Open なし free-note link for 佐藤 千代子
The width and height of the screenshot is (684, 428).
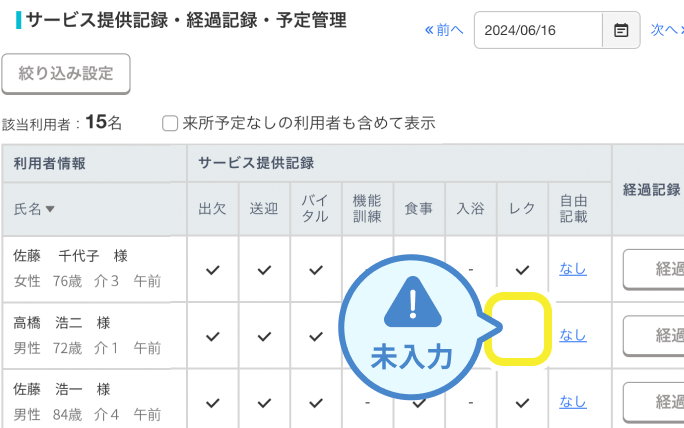pos(573,269)
